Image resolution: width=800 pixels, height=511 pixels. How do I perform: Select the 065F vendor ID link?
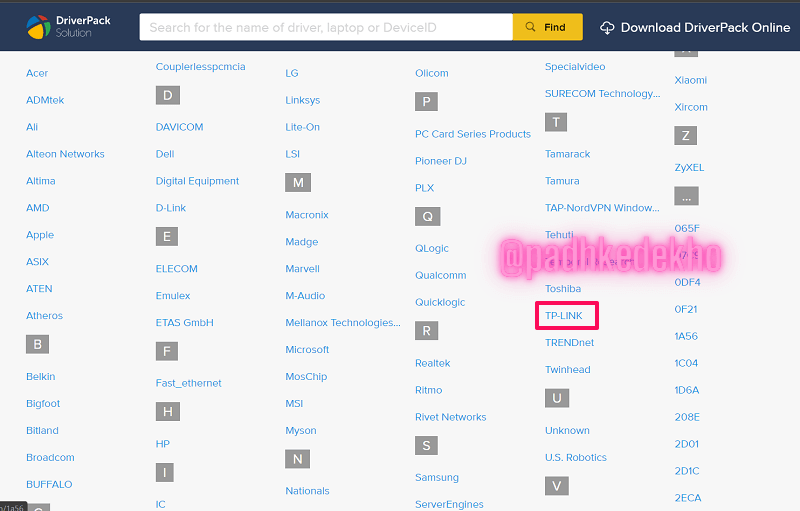point(687,228)
